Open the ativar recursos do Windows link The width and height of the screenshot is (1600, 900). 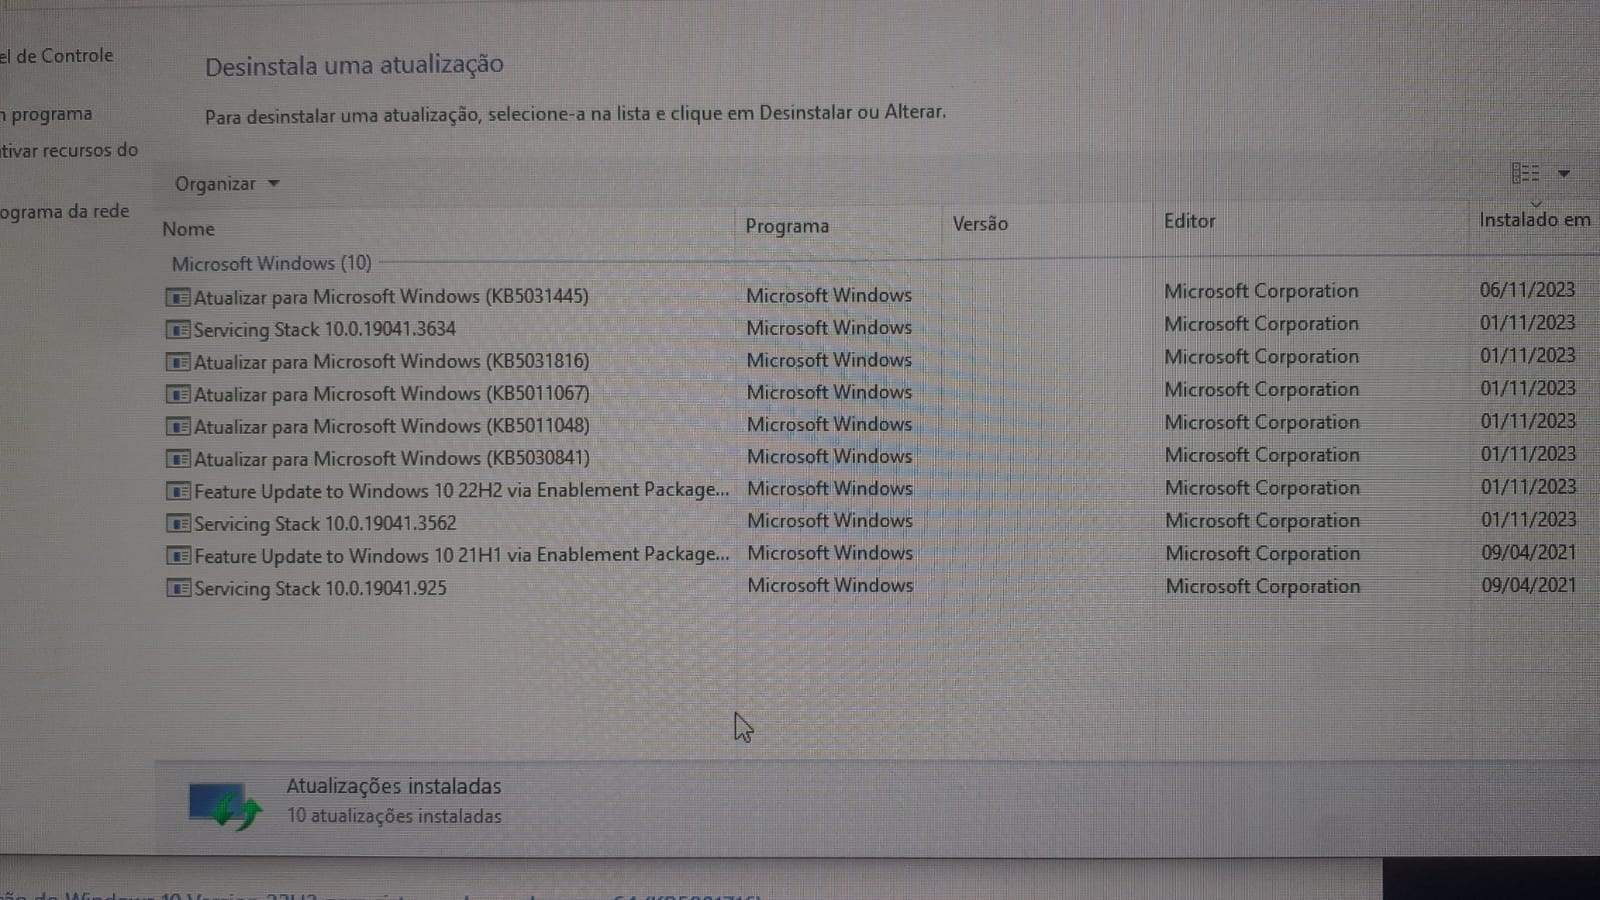tap(69, 151)
